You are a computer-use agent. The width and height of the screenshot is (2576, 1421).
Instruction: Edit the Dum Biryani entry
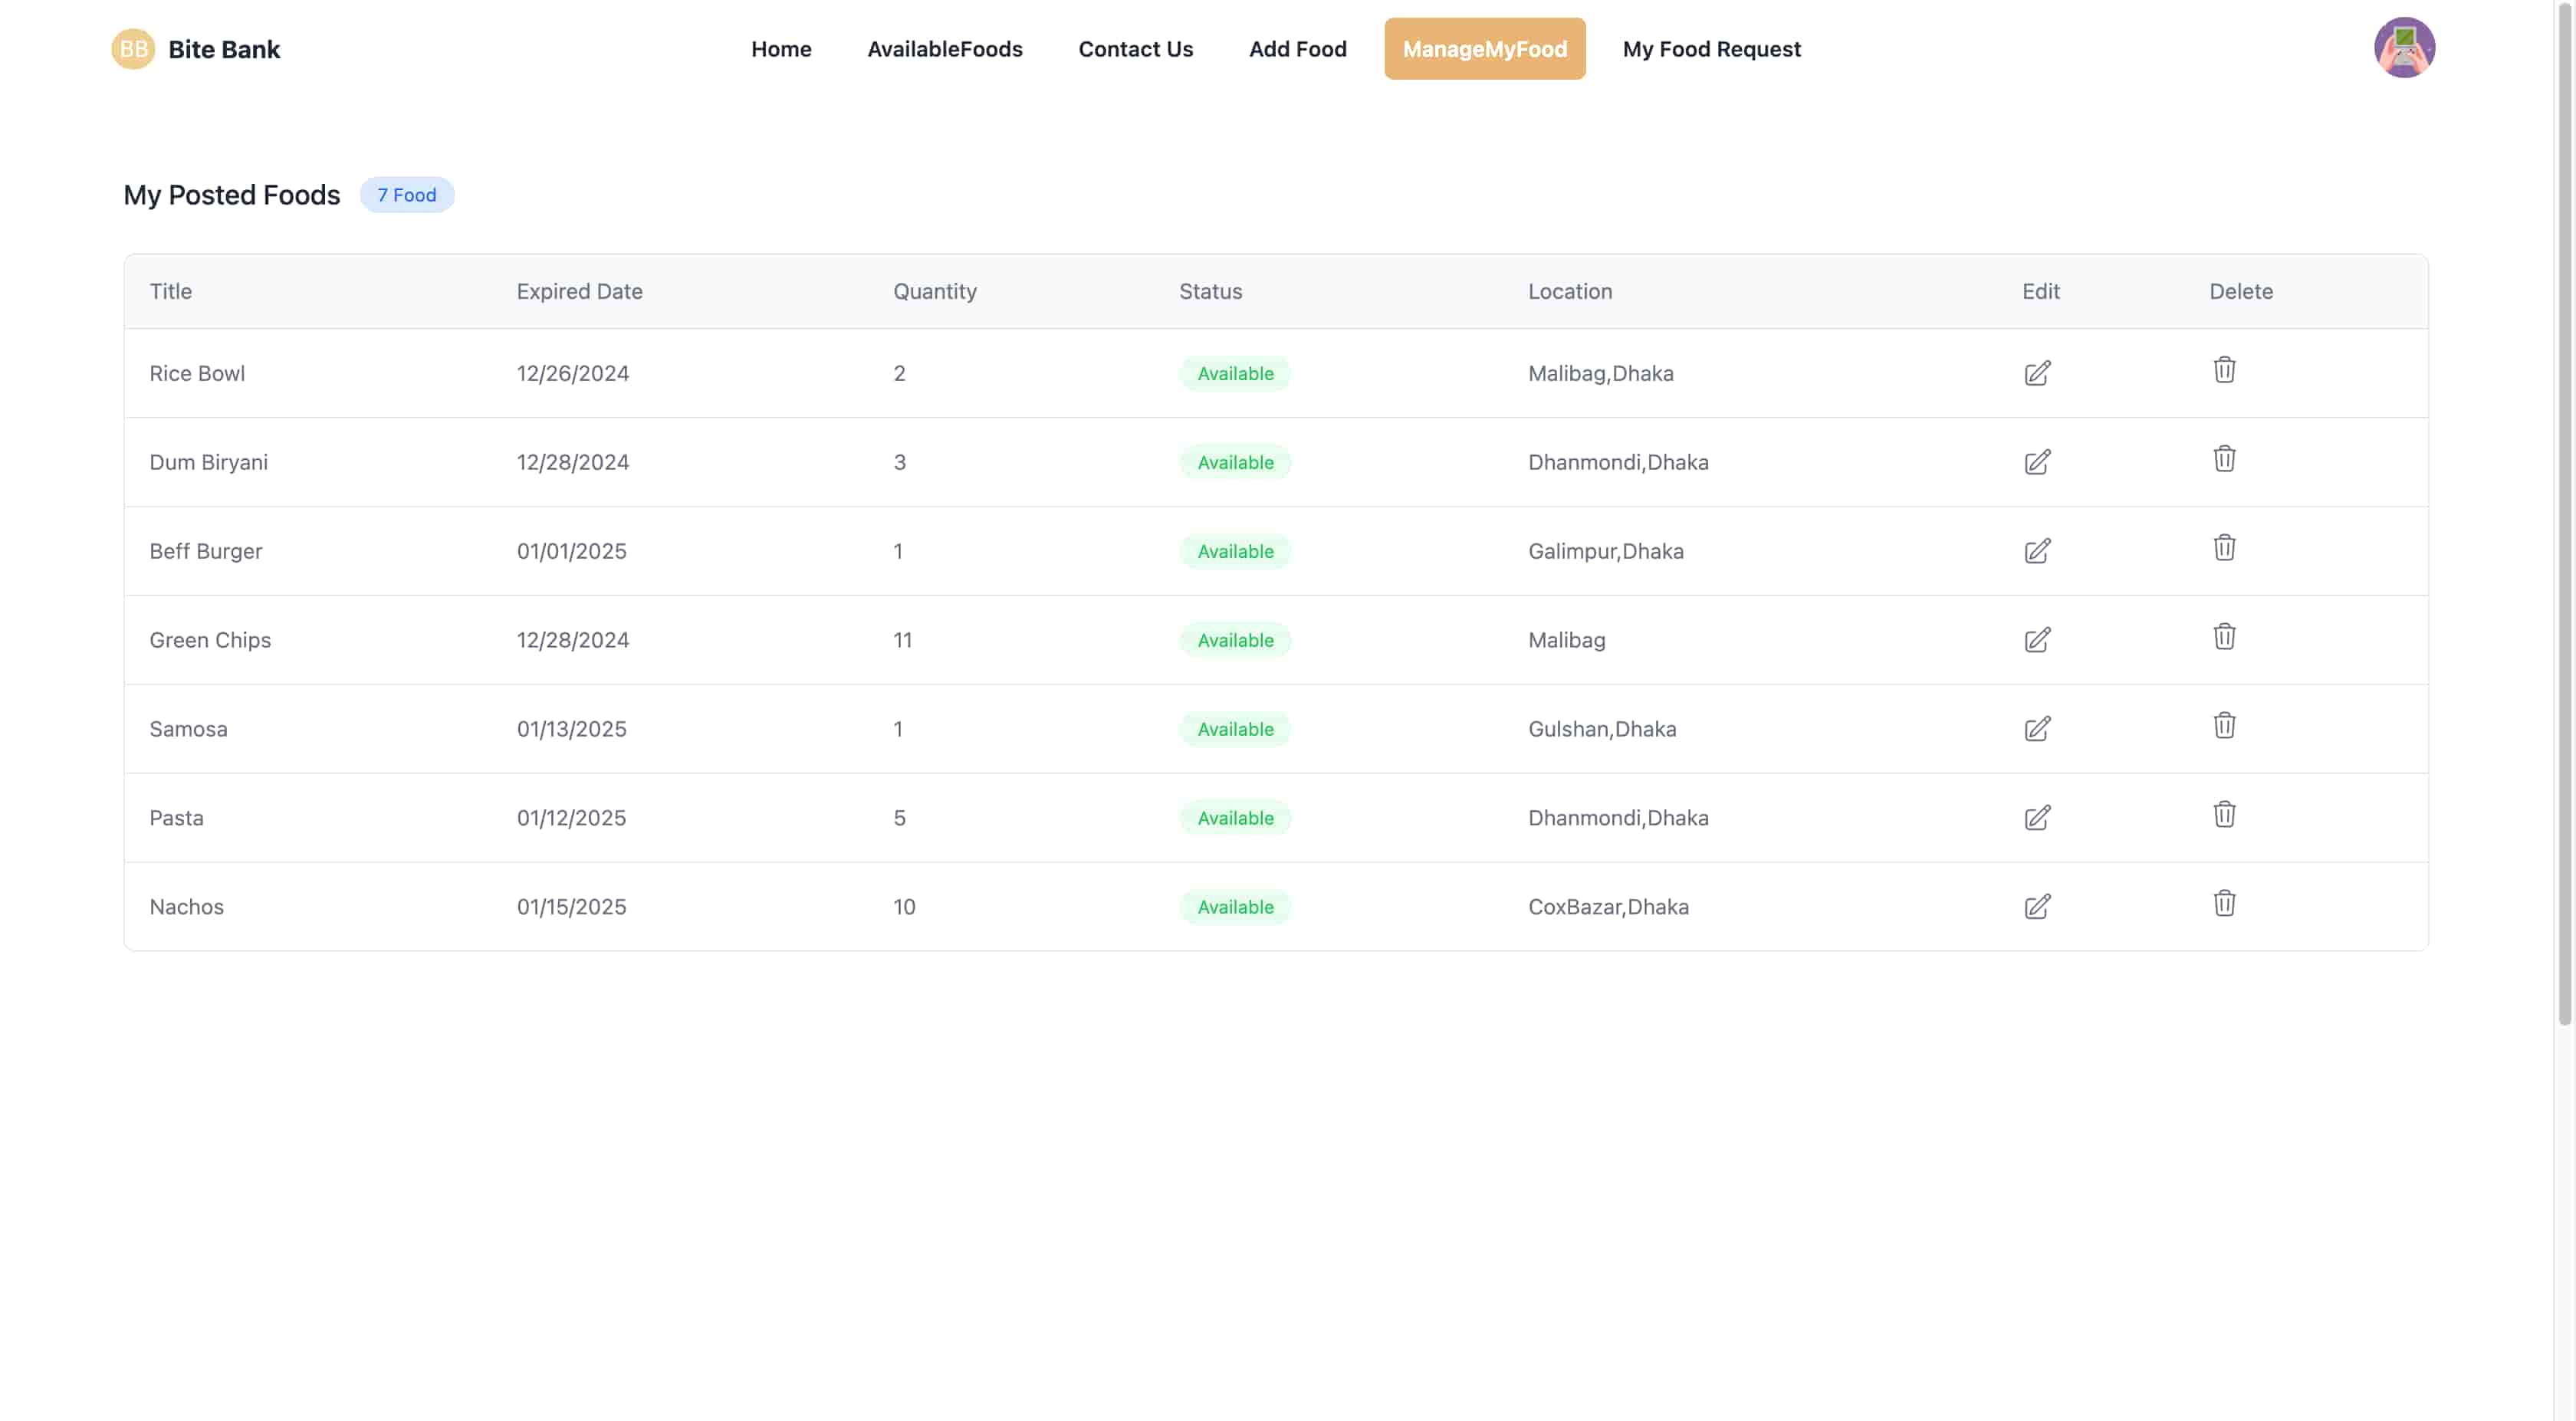(2037, 462)
